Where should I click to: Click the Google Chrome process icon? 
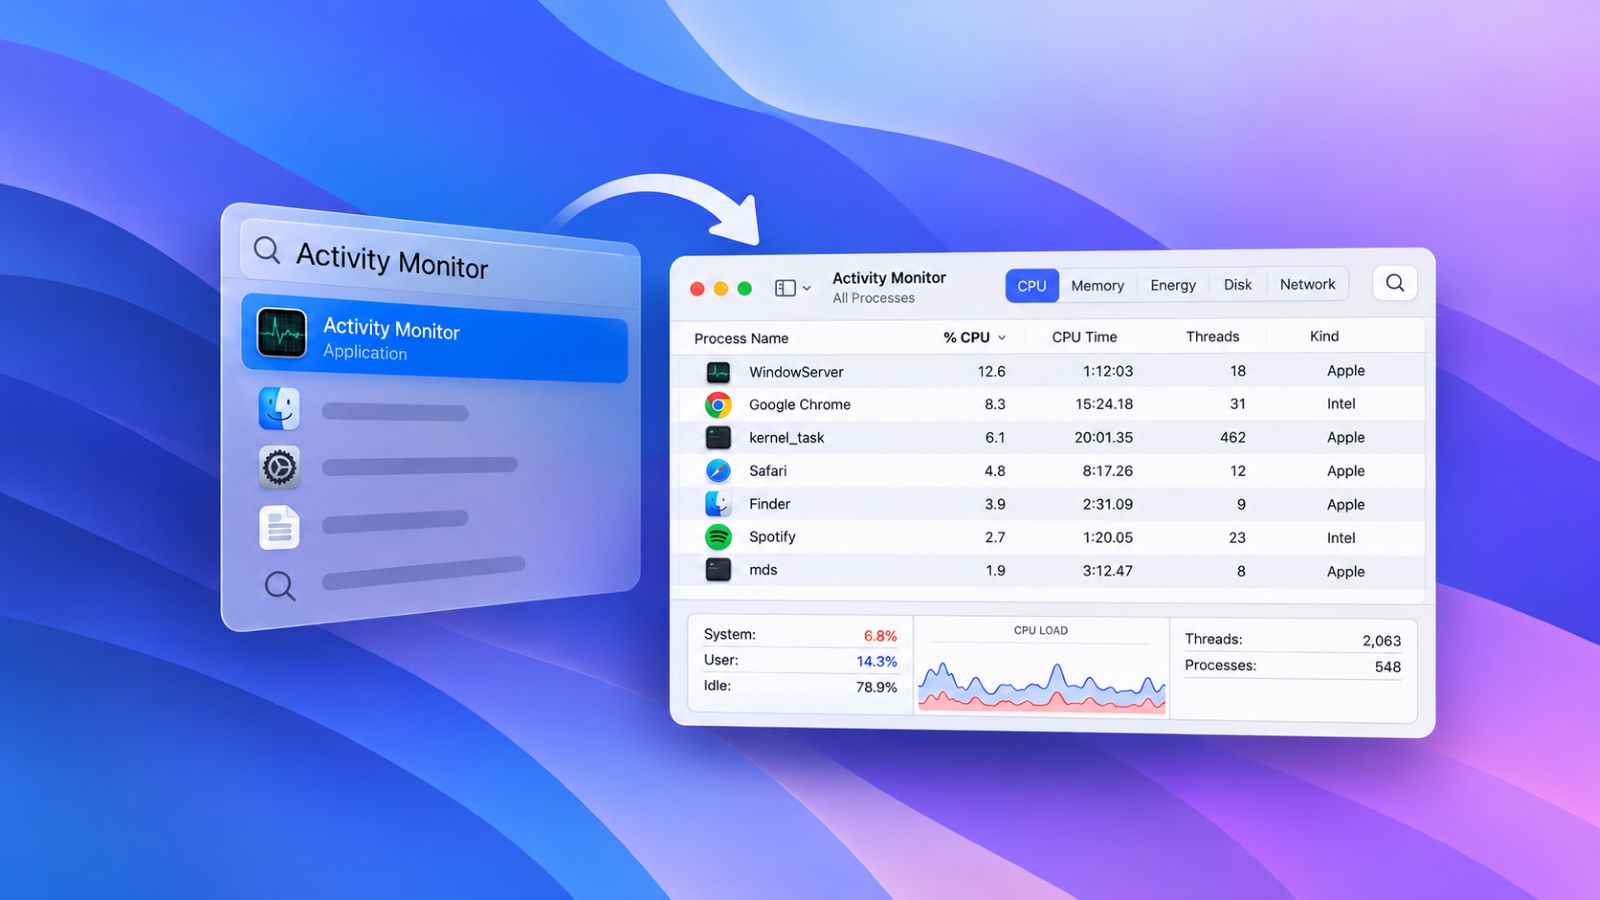(x=718, y=405)
